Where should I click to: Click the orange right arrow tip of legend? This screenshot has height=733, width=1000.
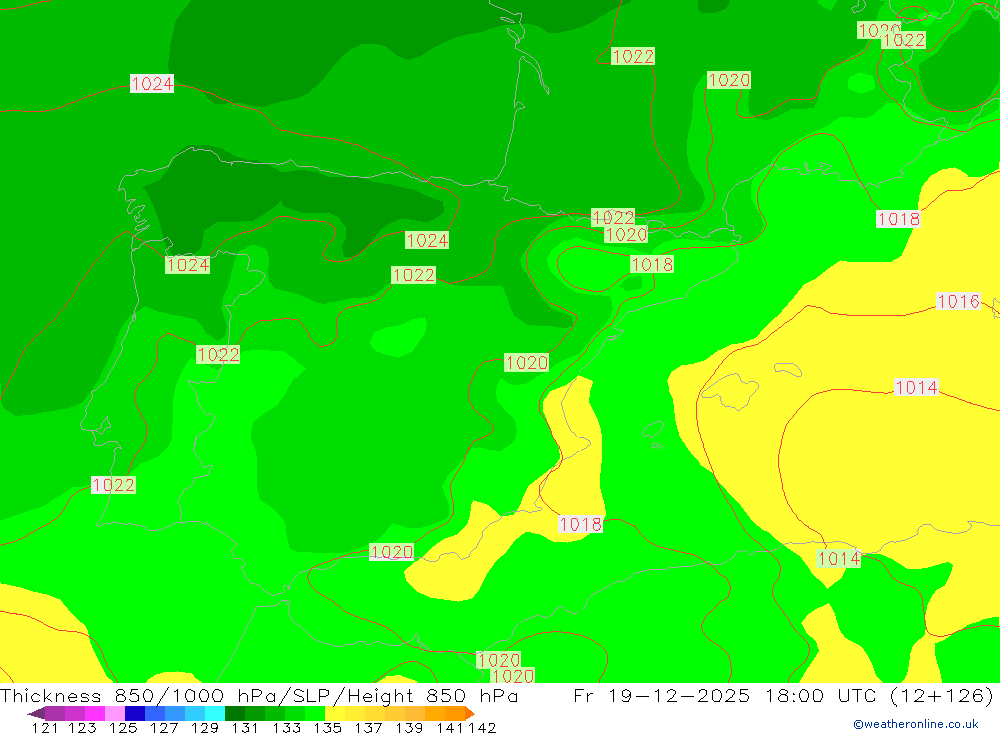(470, 713)
